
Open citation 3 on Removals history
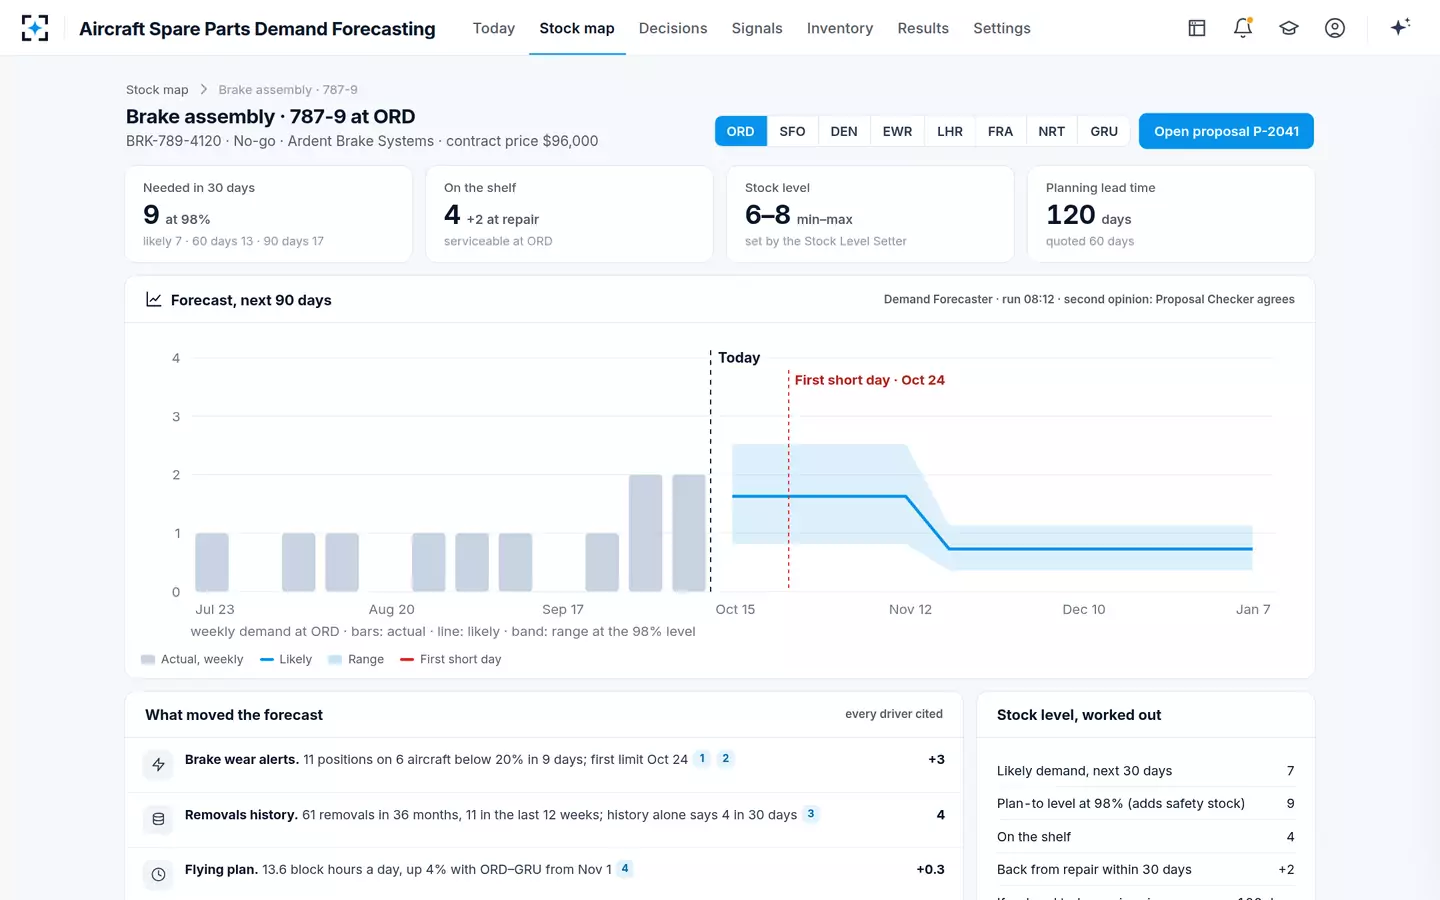[811, 814]
